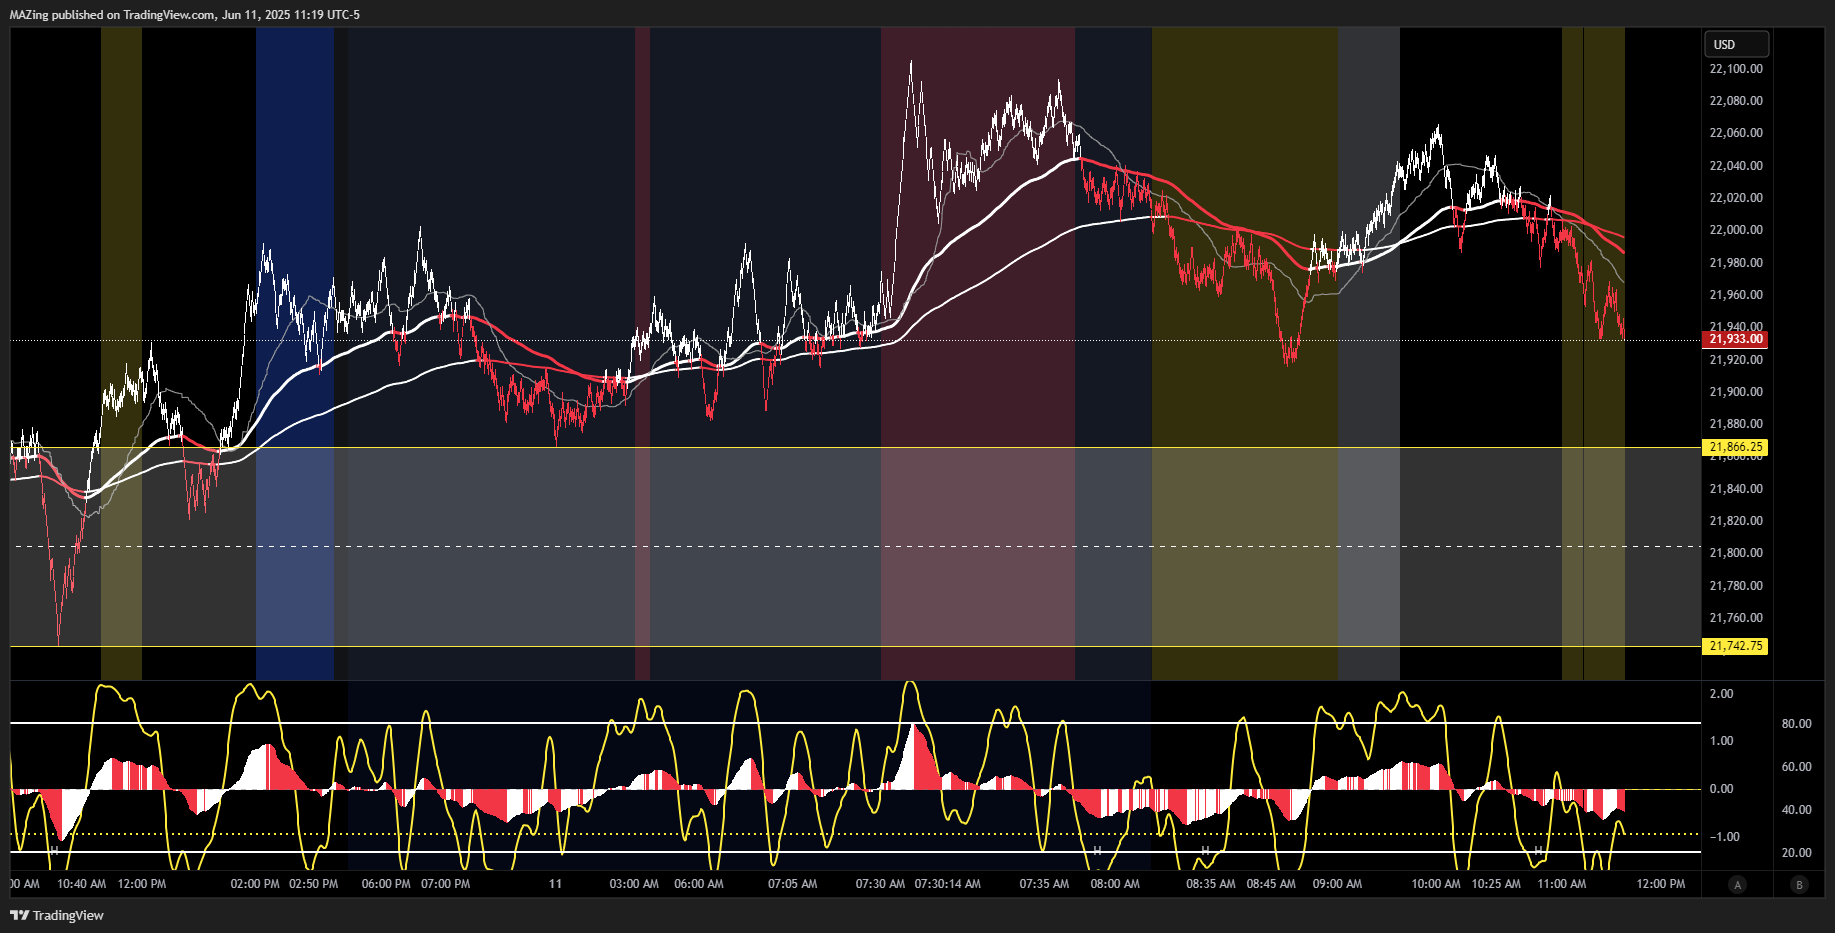This screenshot has width=1835, height=933.
Task: Toggle the B scale button
Action: click(1800, 884)
